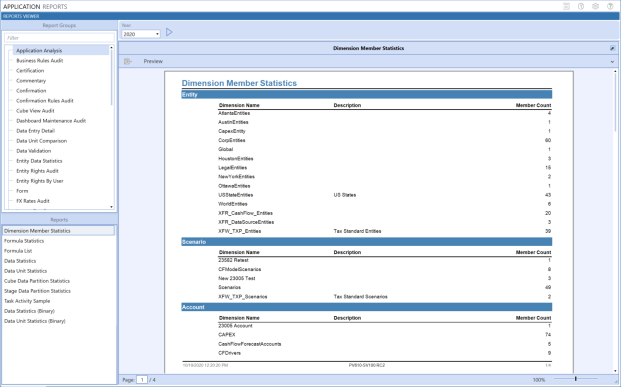This screenshot has width=621, height=387.
Task: Focus the Report Groups filter box
Action: [x=59, y=38]
